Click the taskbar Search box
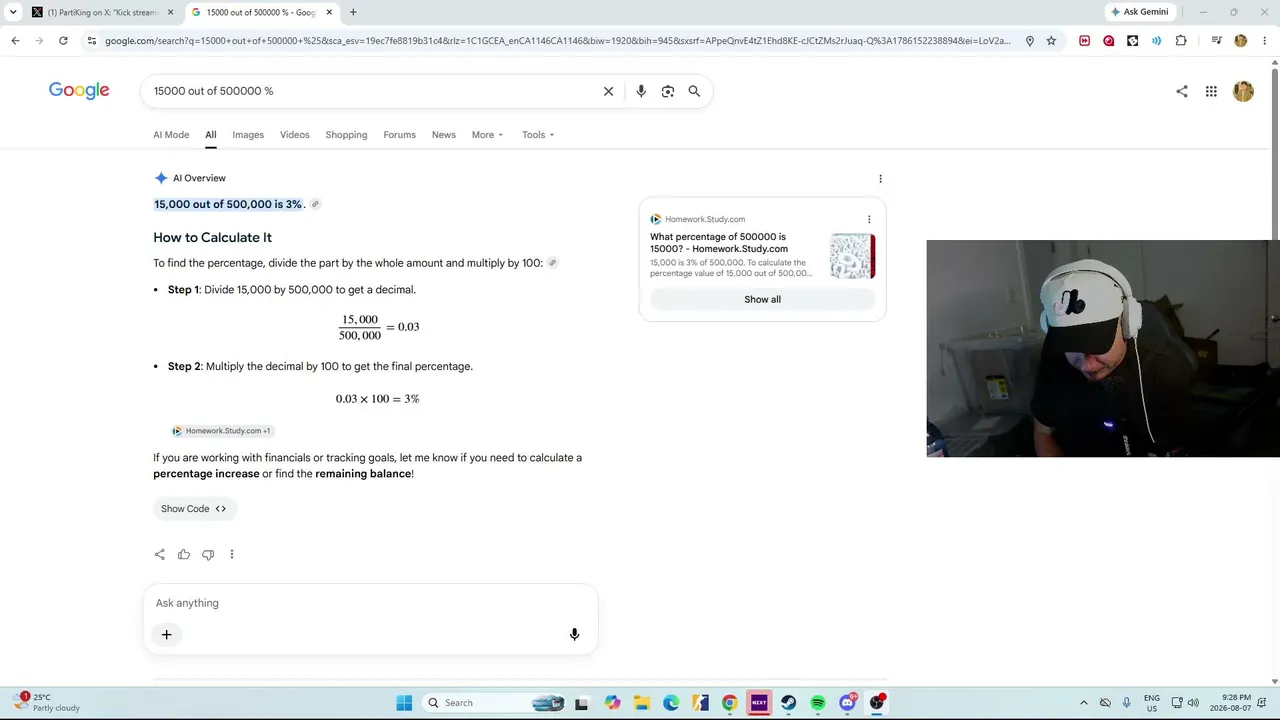The width and height of the screenshot is (1280, 720). 496,703
